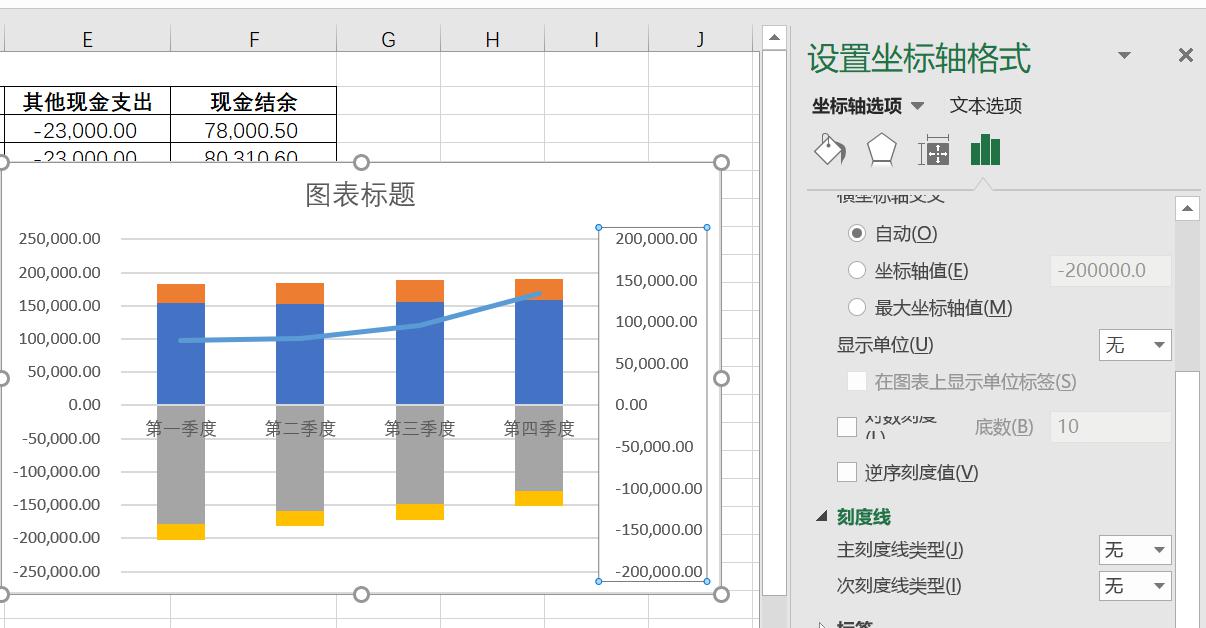Viewport: 1206px width, 628px height.
Task: Click the yellow bar segment for 第三季度
Action: click(420, 512)
